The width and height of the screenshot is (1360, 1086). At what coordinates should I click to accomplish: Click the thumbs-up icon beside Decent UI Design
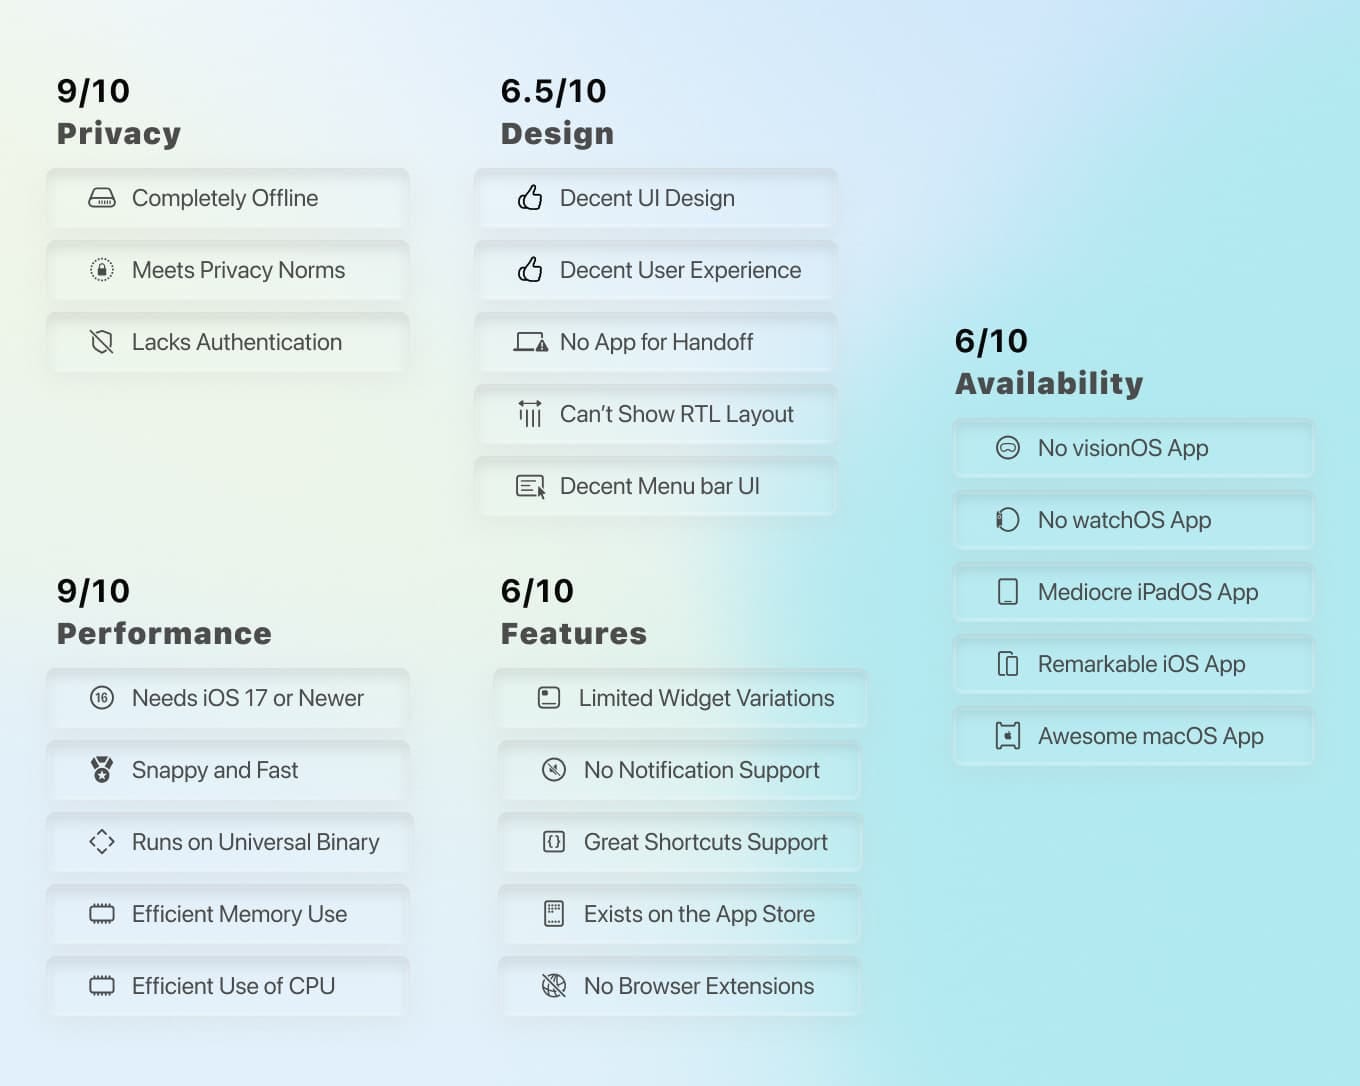click(530, 198)
